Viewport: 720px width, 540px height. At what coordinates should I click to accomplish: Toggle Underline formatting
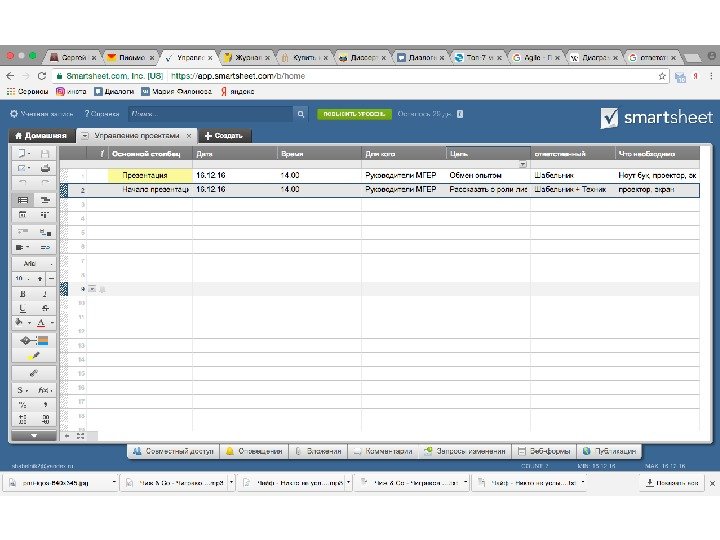pyautogui.click(x=22, y=308)
